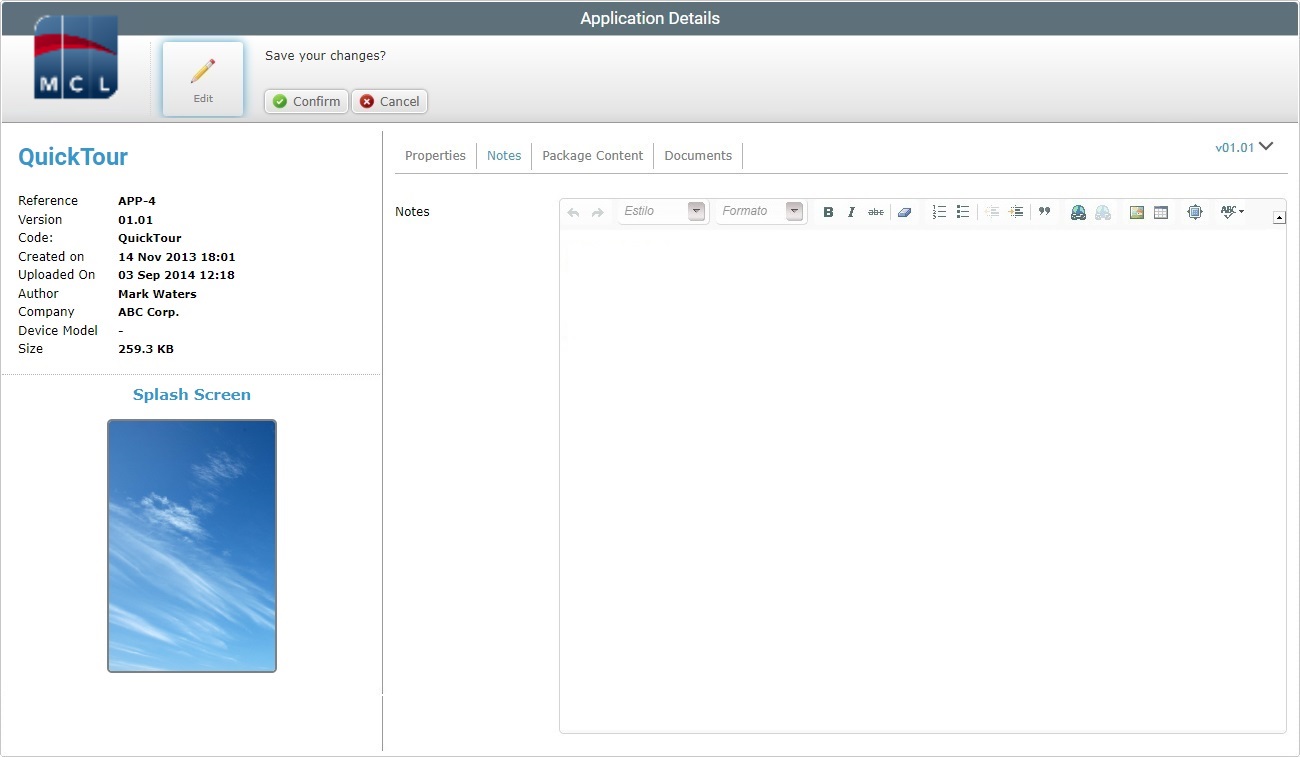Image resolution: width=1300 pixels, height=757 pixels.
Task: Apply italic formatting
Action: pyautogui.click(x=851, y=212)
